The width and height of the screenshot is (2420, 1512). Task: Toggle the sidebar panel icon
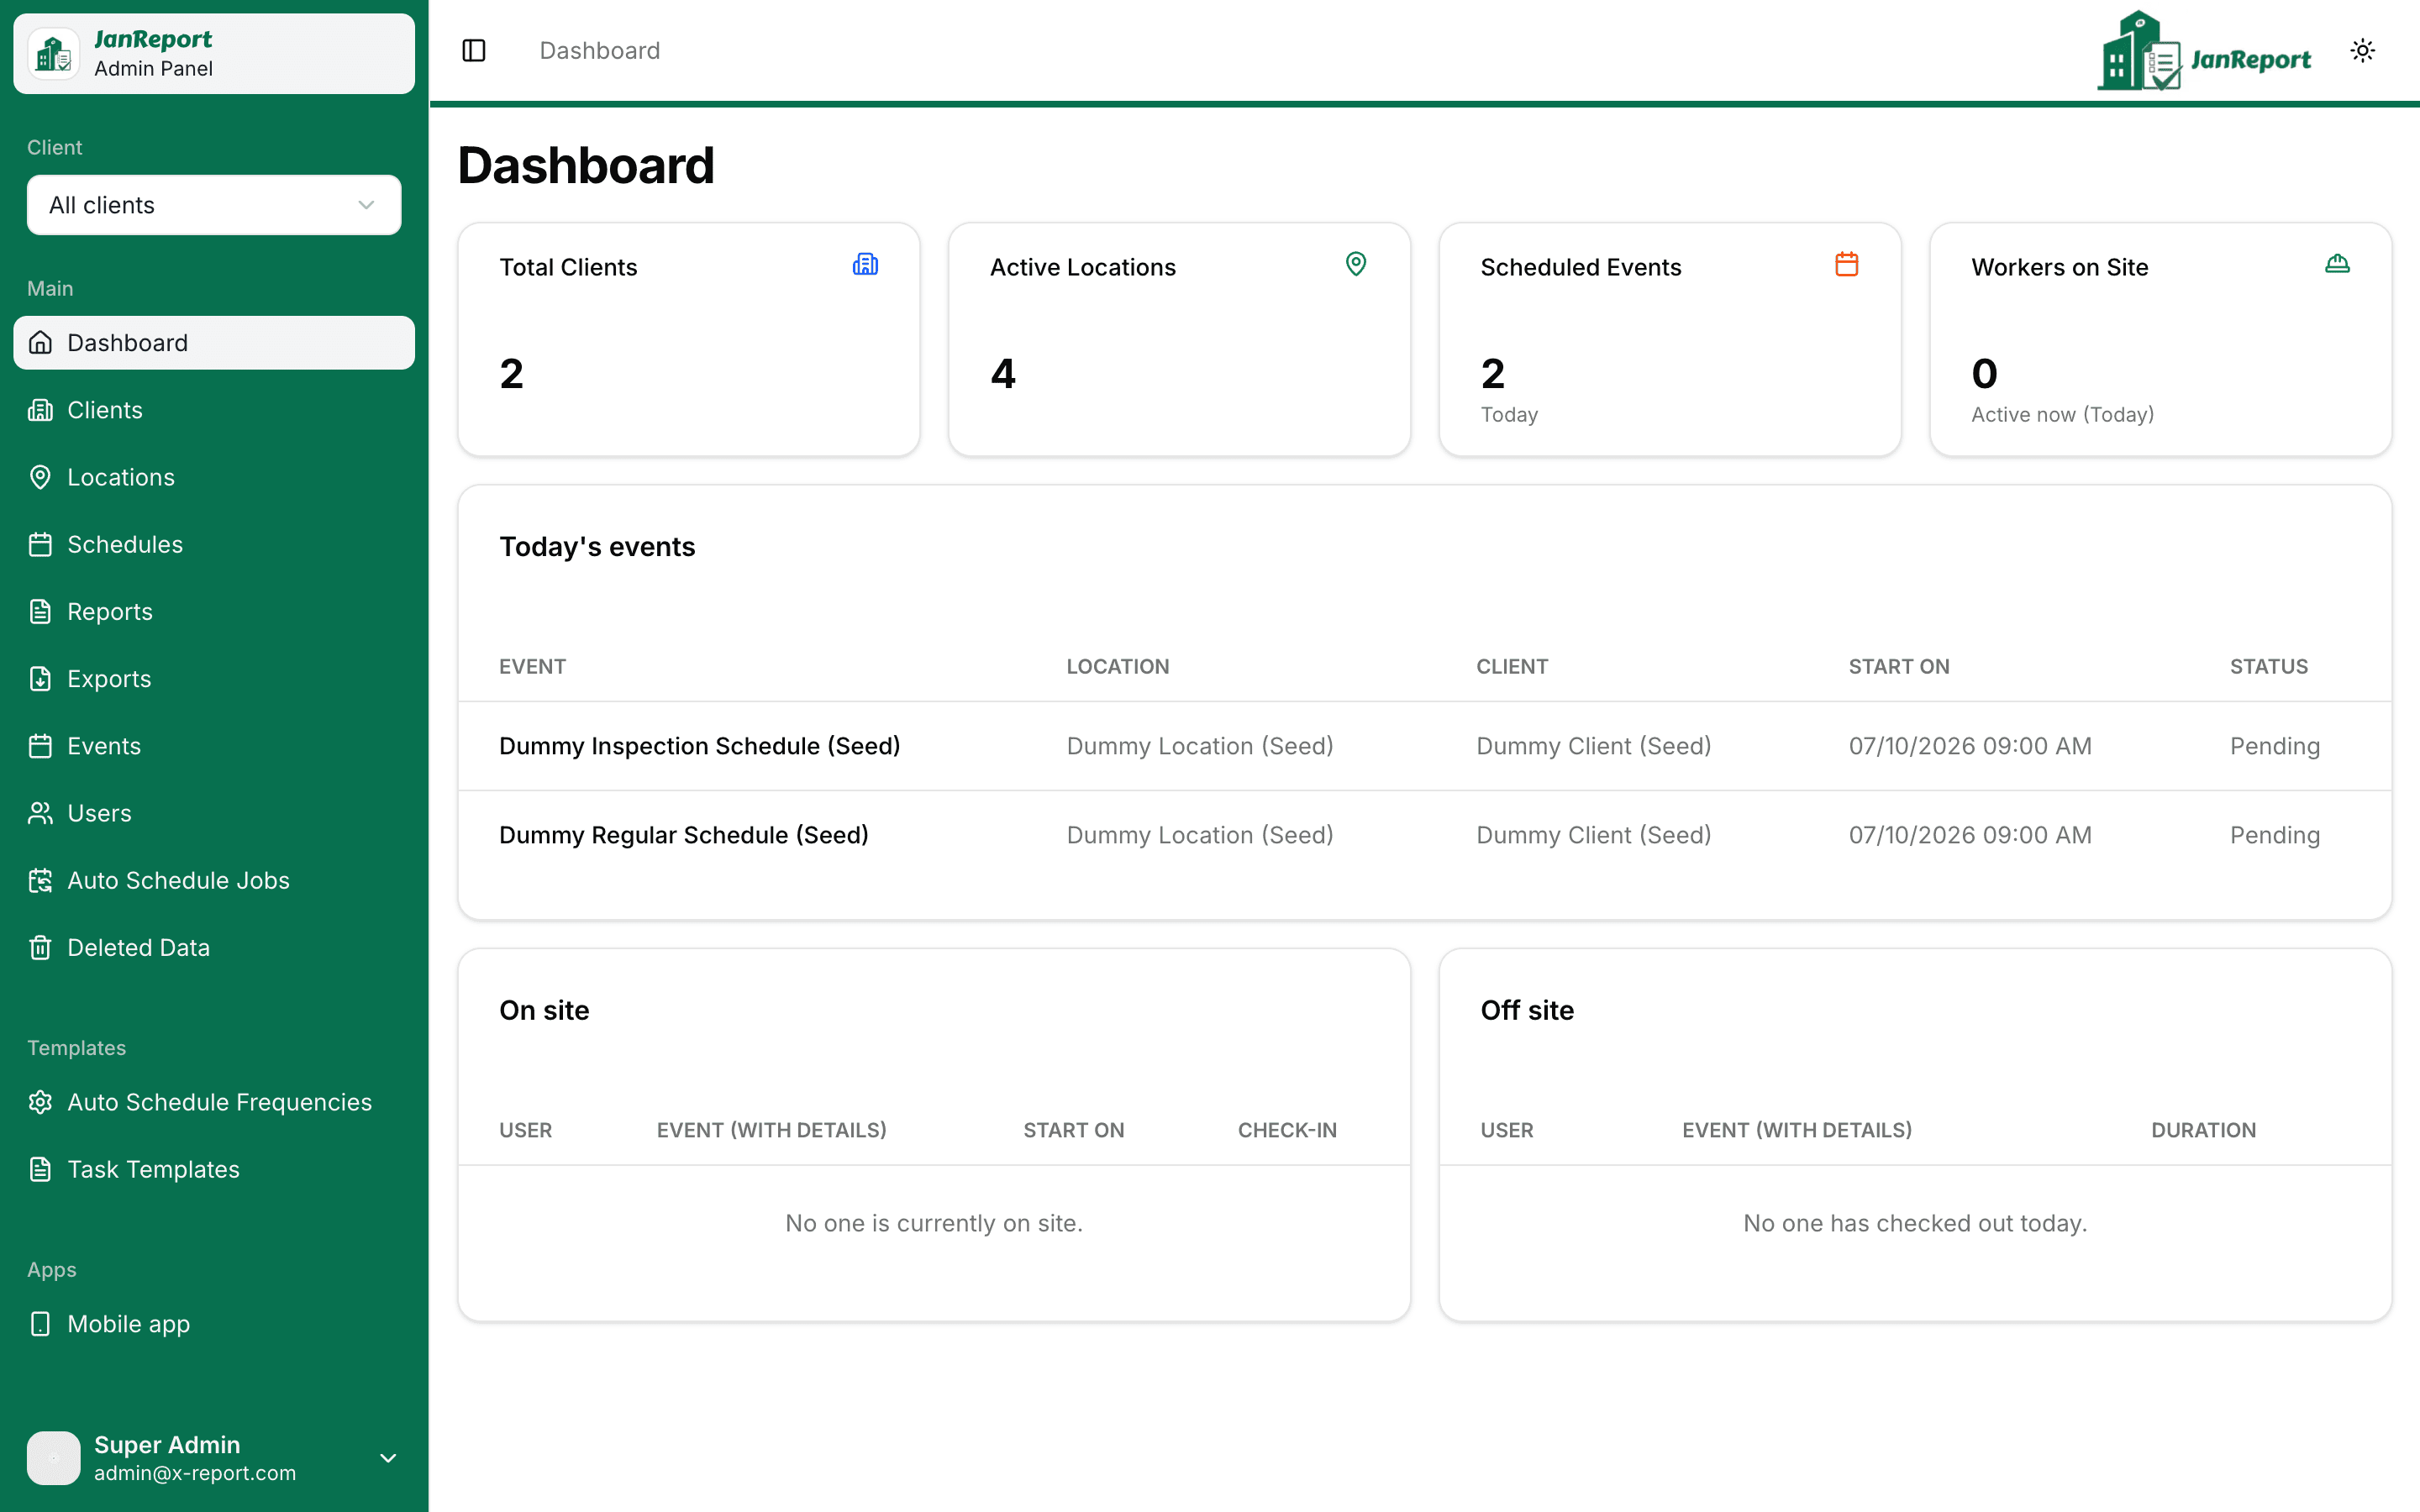tap(474, 51)
